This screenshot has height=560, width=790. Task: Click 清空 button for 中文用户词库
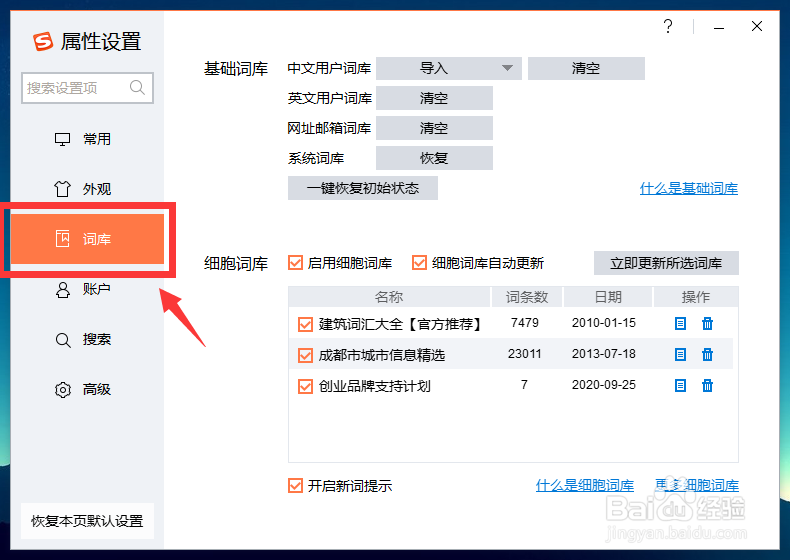pos(586,68)
